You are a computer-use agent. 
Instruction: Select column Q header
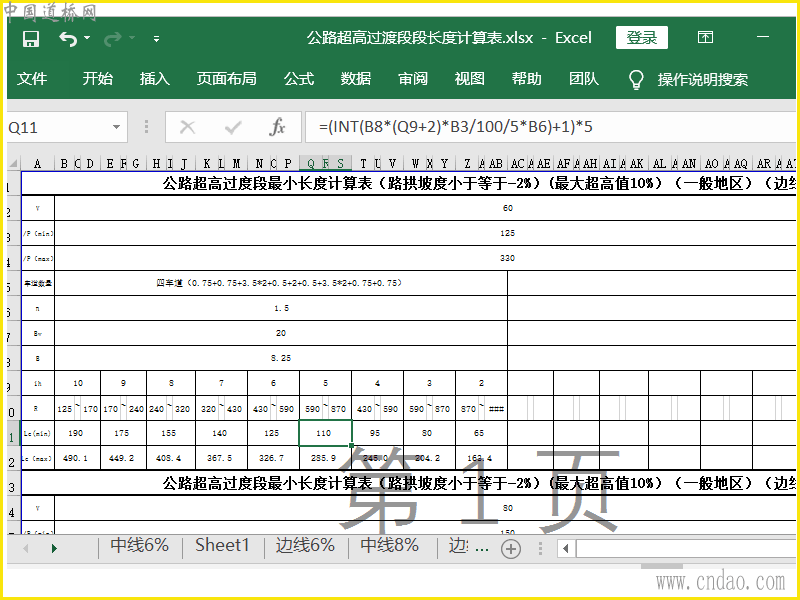[x=311, y=164]
